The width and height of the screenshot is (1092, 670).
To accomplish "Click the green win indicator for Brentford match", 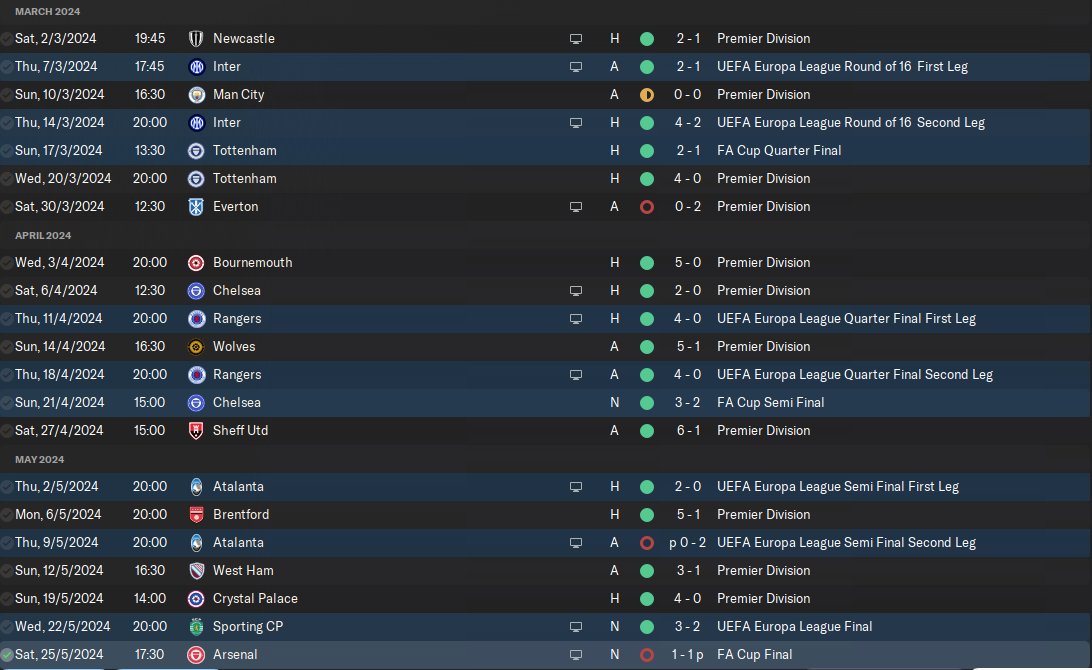I will point(647,514).
